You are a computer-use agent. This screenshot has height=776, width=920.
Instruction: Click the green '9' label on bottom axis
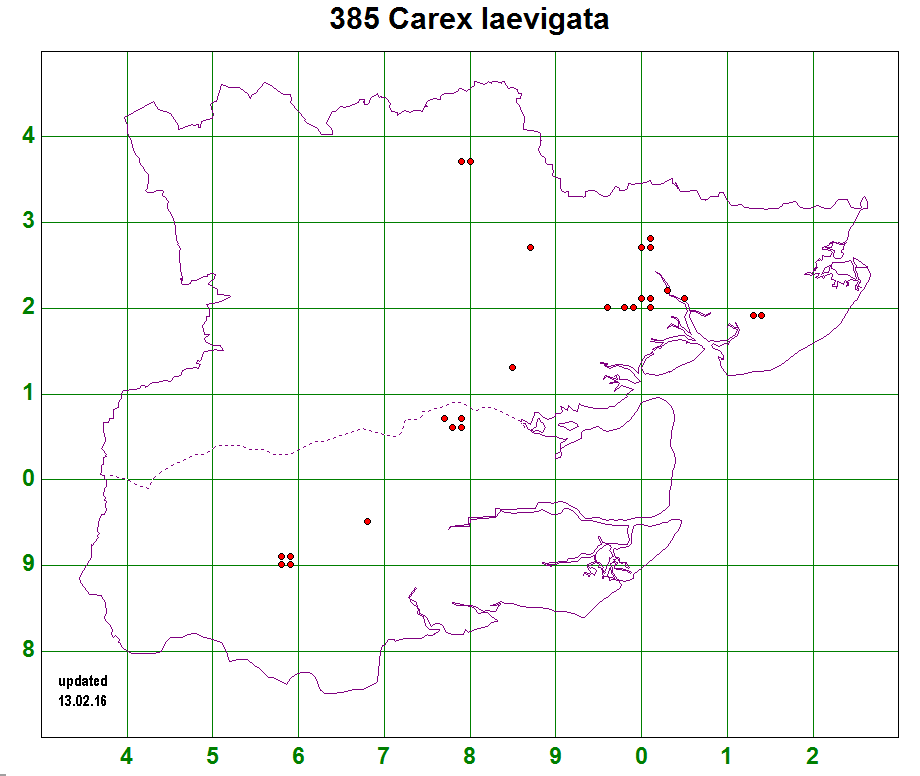[x=555, y=755]
